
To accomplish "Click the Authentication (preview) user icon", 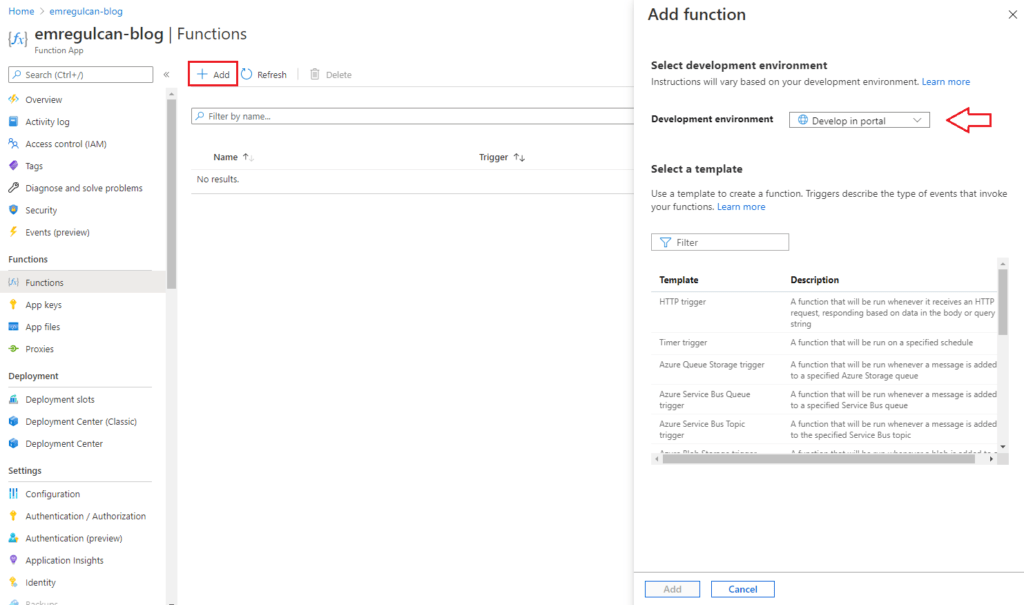I will [x=13, y=538].
